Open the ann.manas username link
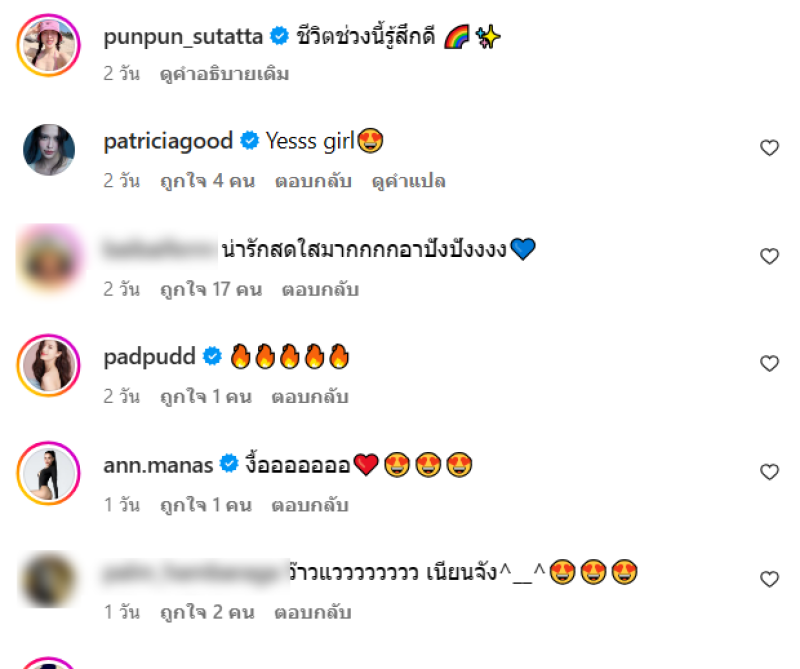Screen dimensions: 800x669 pos(158,465)
